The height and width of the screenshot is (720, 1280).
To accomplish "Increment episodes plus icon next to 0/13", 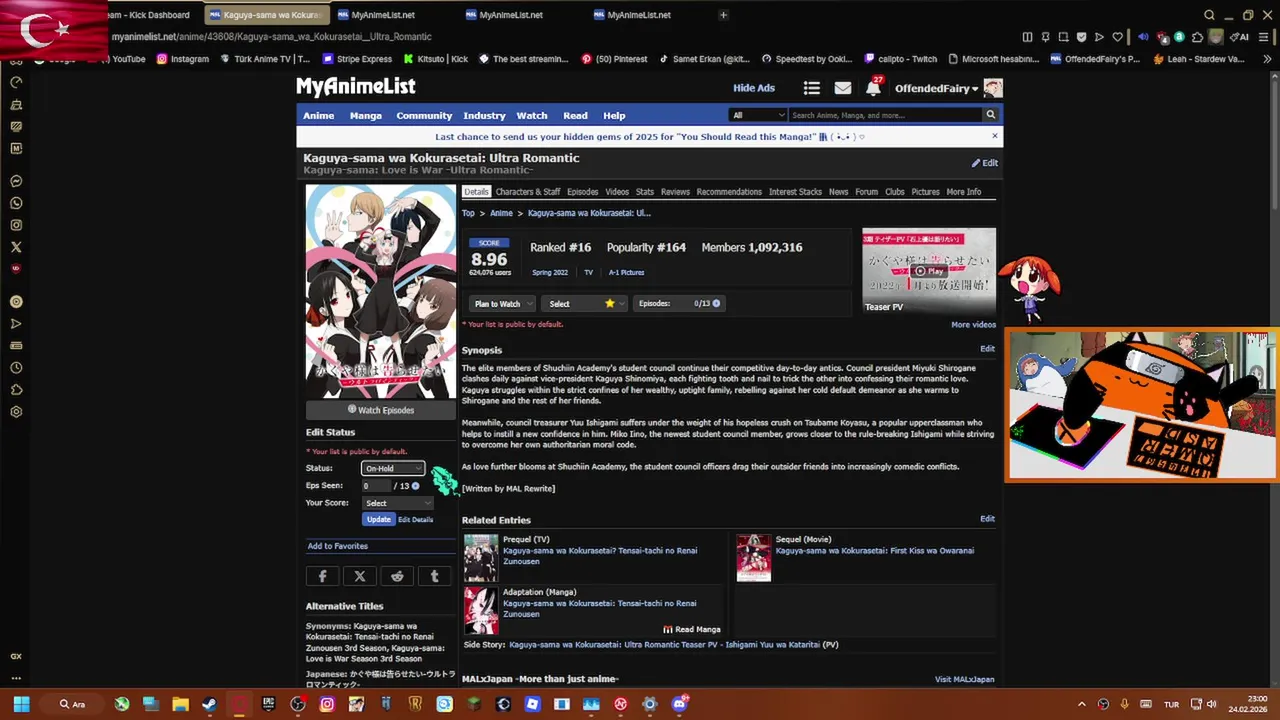I will pos(716,303).
